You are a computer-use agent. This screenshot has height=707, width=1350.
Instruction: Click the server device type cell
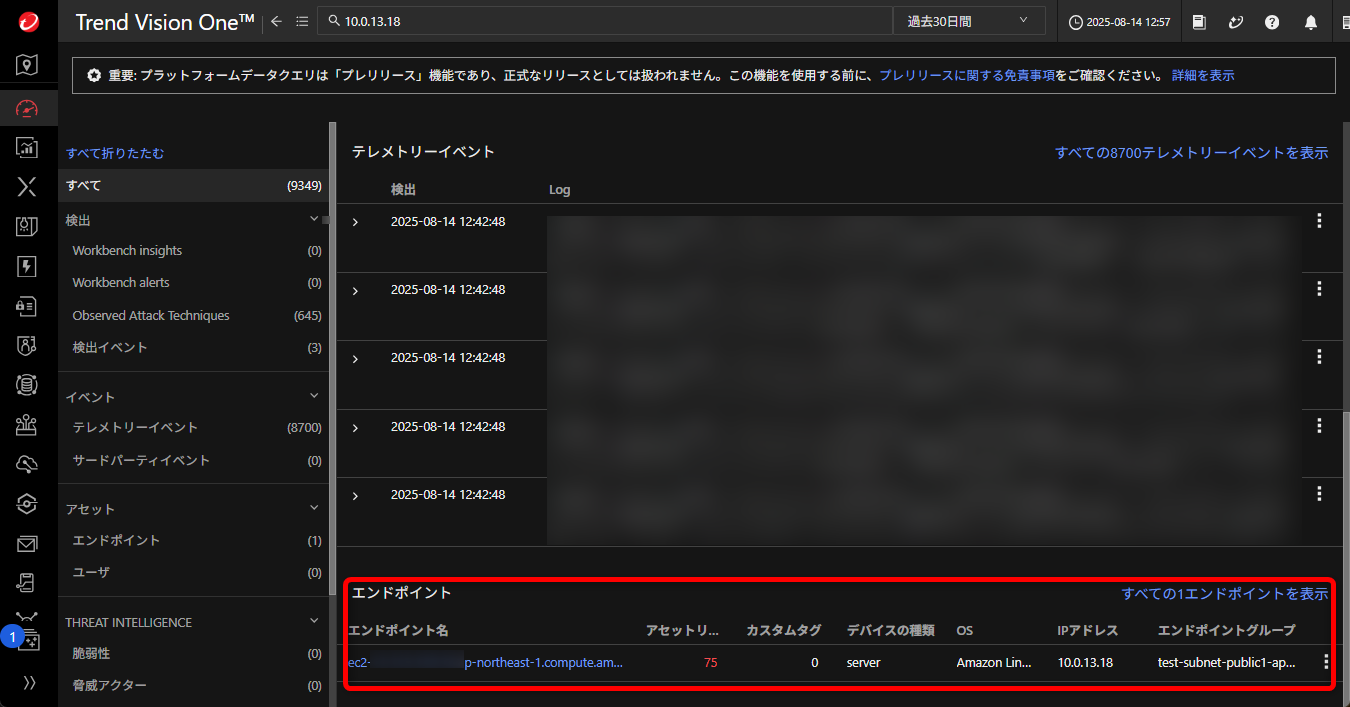click(x=863, y=662)
